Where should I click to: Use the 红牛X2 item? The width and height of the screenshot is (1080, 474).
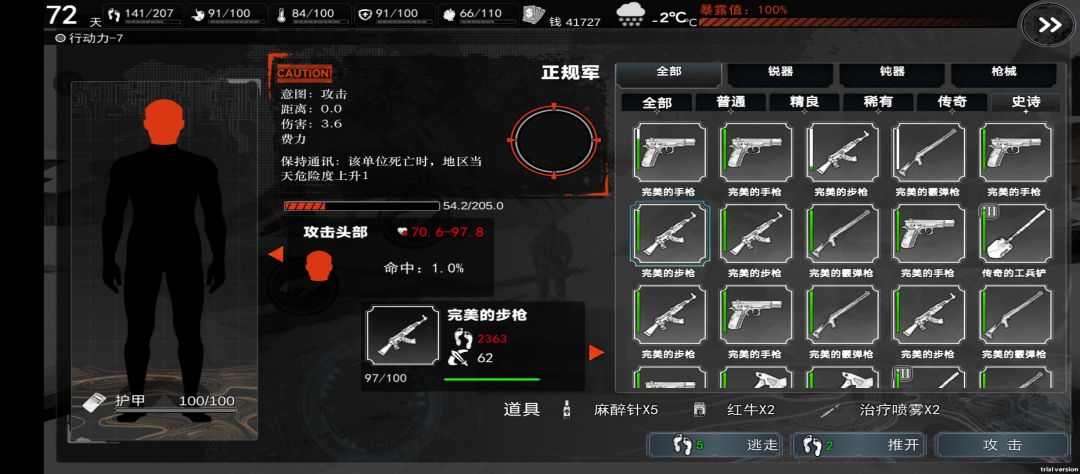(x=751, y=410)
